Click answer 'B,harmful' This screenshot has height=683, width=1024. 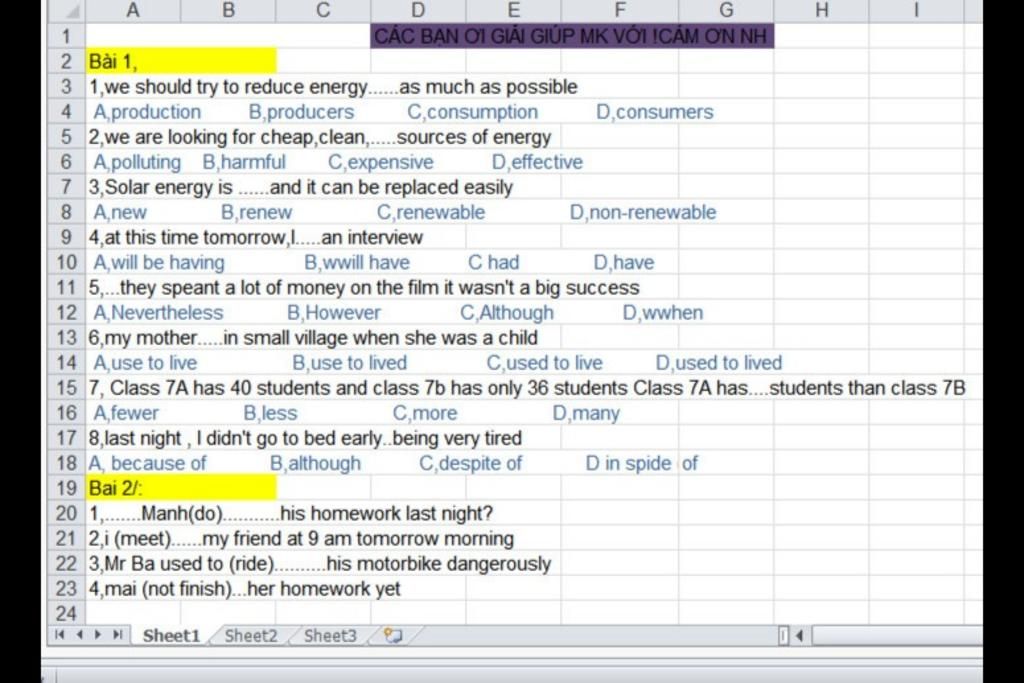[x=244, y=162]
